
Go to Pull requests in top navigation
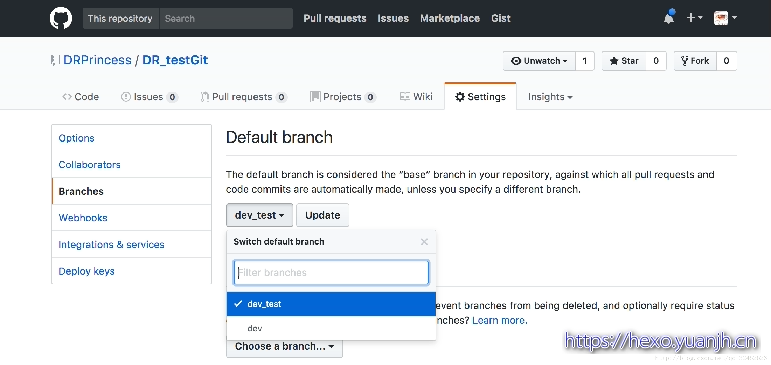[x=335, y=19]
